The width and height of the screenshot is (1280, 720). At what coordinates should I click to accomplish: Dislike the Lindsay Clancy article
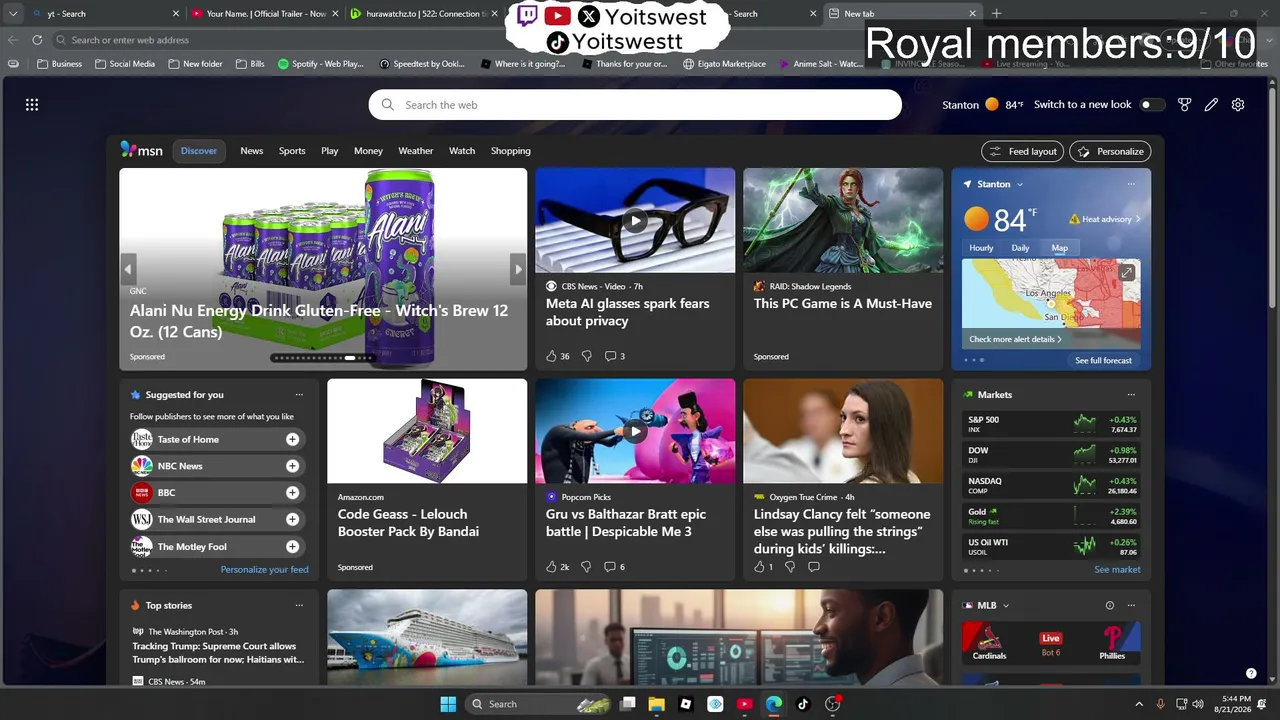[x=790, y=567]
